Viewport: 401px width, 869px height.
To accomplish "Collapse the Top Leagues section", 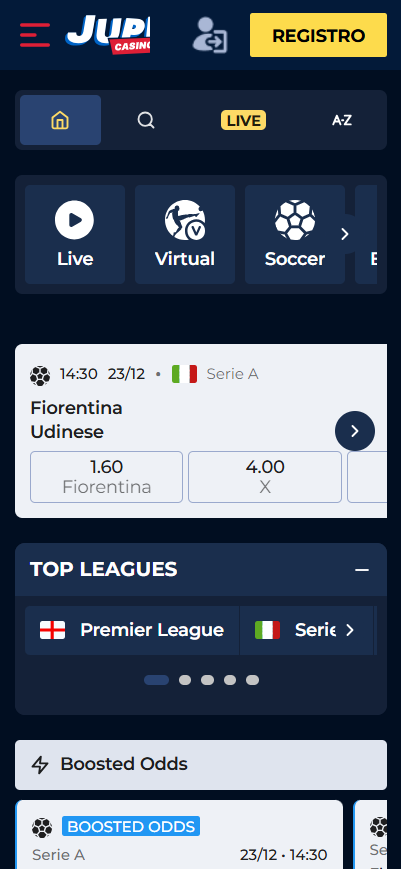I will (362, 570).
